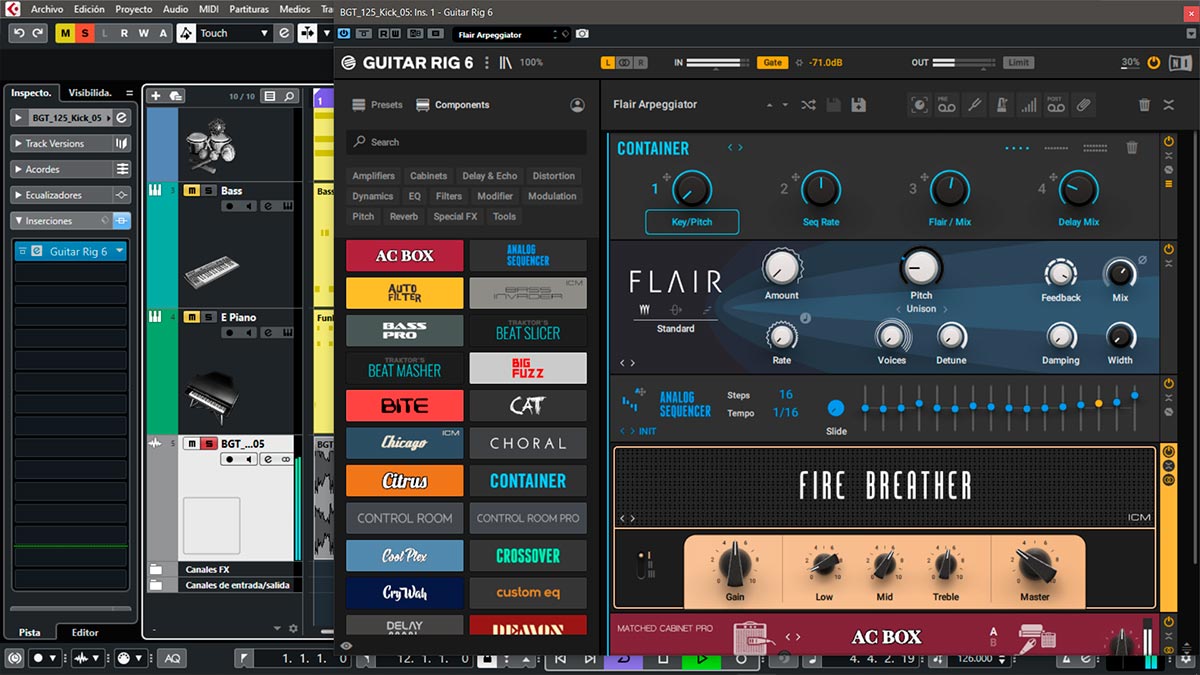Click the Cubase redo arrow
This screenshot has height=675, width=1200.
pyautogui.click(x=38, y=33)
